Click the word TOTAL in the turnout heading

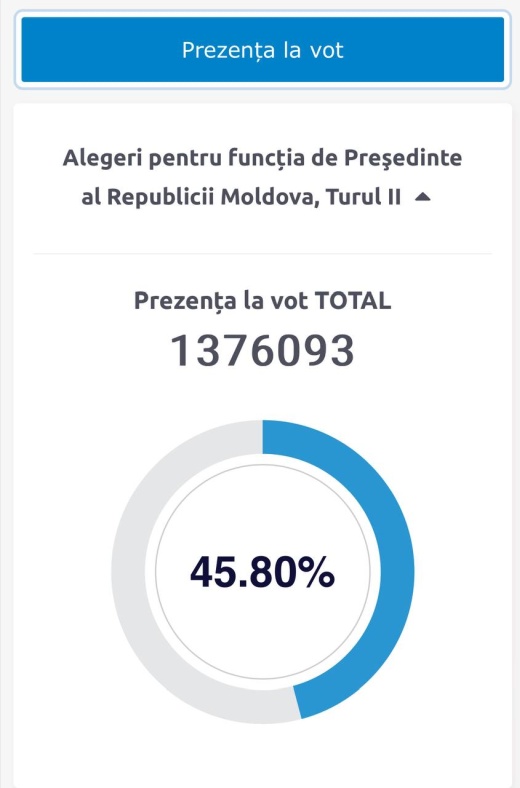tap(353, 301)
